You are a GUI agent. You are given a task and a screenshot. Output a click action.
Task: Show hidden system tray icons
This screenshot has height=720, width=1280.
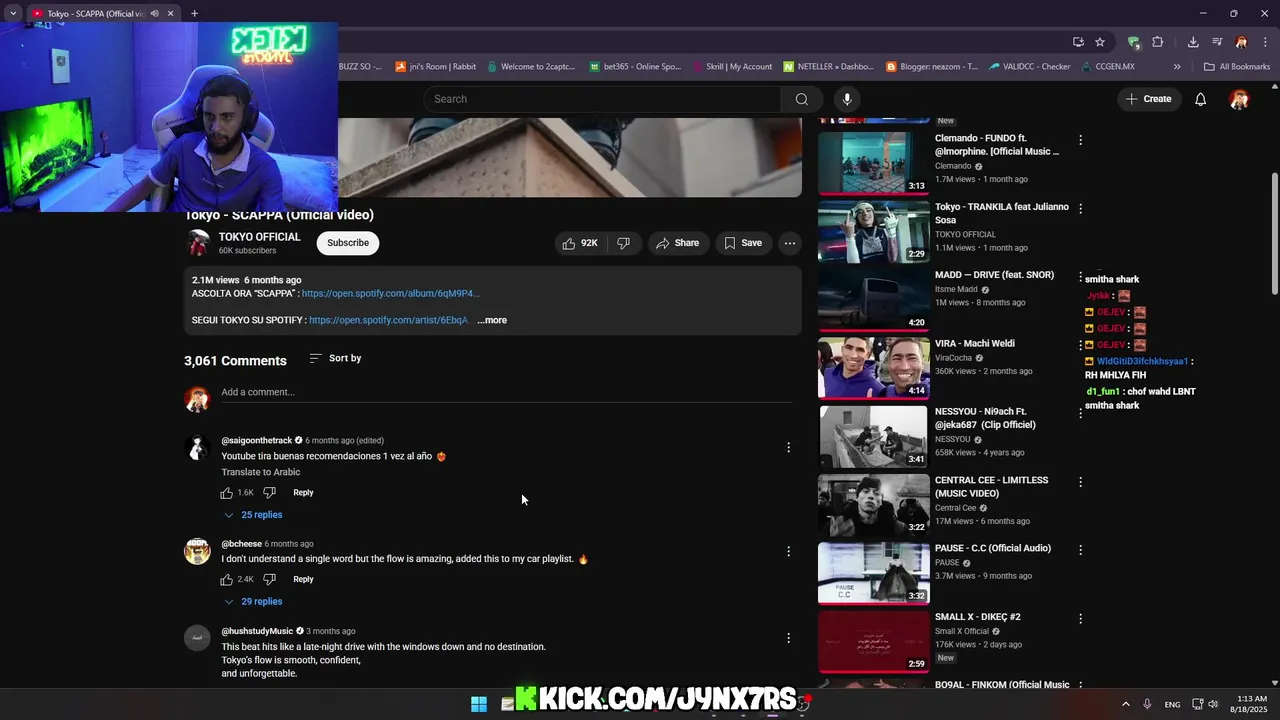(x=1125, y=704)
